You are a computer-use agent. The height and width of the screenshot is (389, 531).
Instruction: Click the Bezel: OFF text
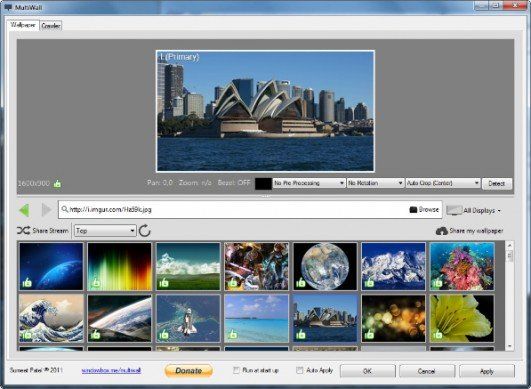(234, 183)
